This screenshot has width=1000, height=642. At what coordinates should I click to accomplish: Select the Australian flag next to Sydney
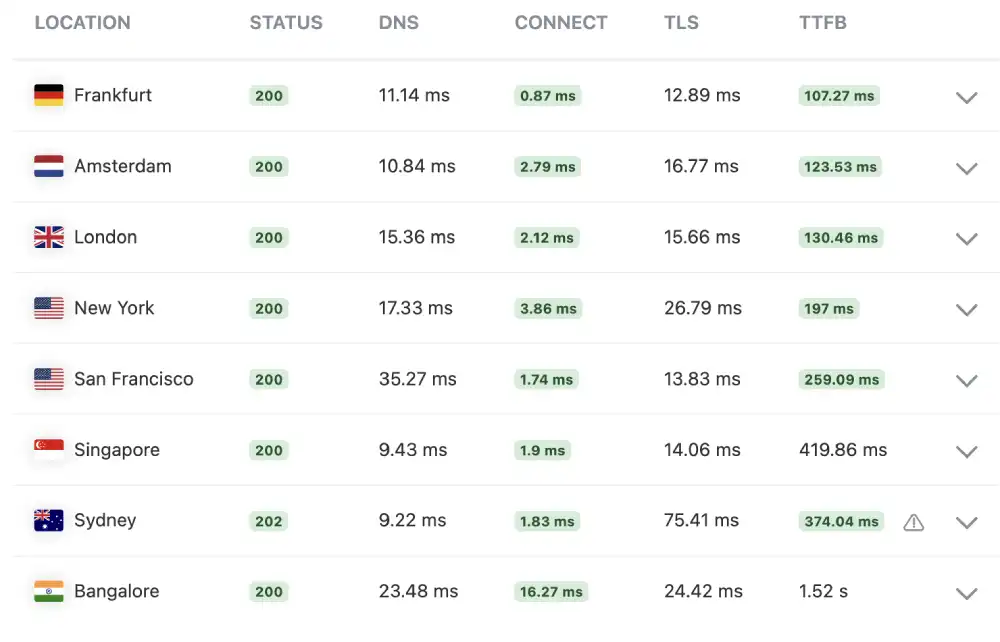[x=51, y=521]
